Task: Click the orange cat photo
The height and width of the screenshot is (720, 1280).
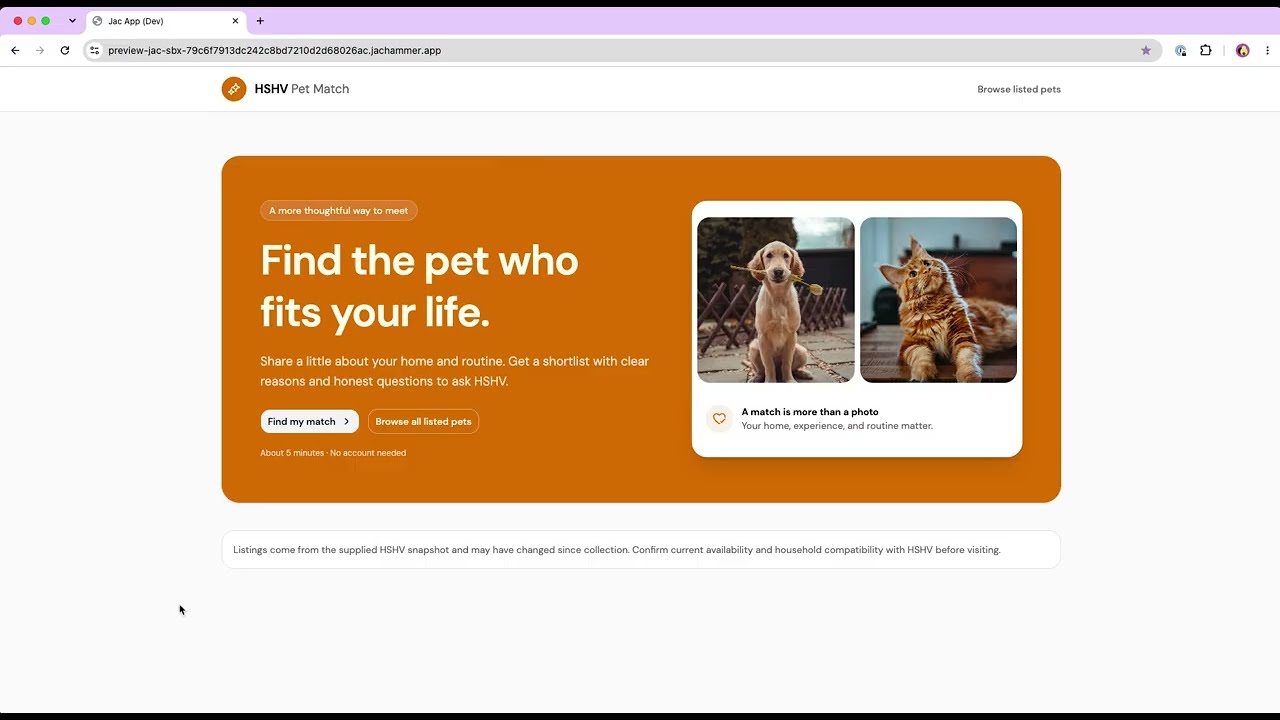Action: (938, 300)
